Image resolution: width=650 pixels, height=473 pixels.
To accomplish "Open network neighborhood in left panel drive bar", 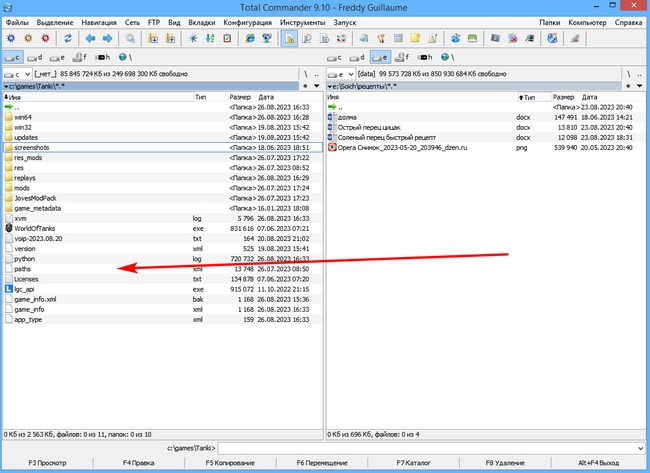I will coord(124,57).
